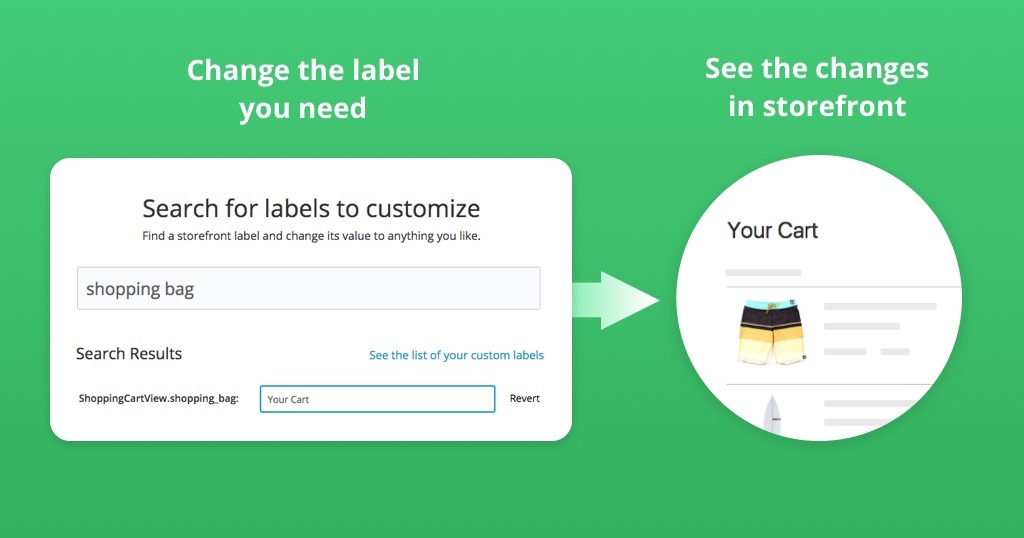Click the top placeholder line beside the surfboard
1024x538 pixels.
(x=880, y=404)
